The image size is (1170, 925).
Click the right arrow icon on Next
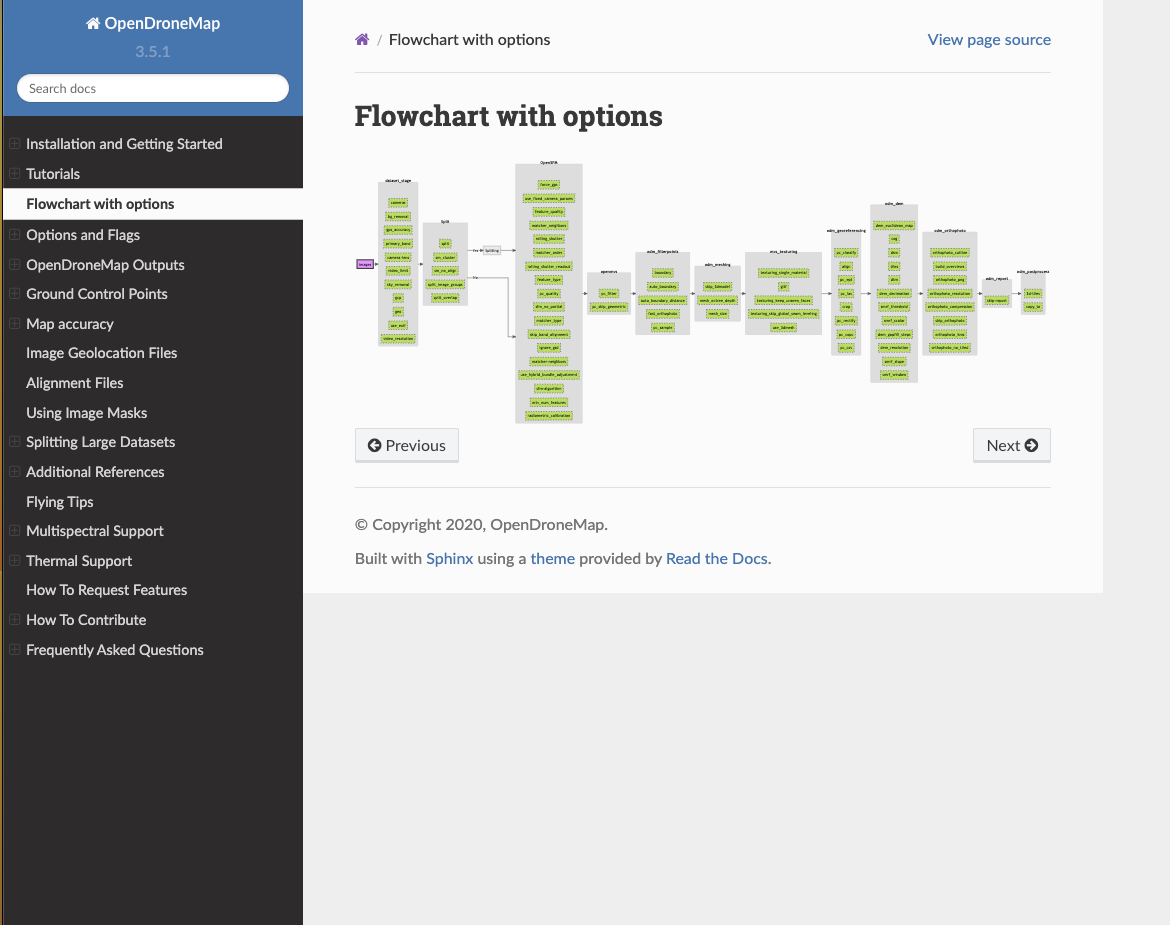pos(1031,446)
